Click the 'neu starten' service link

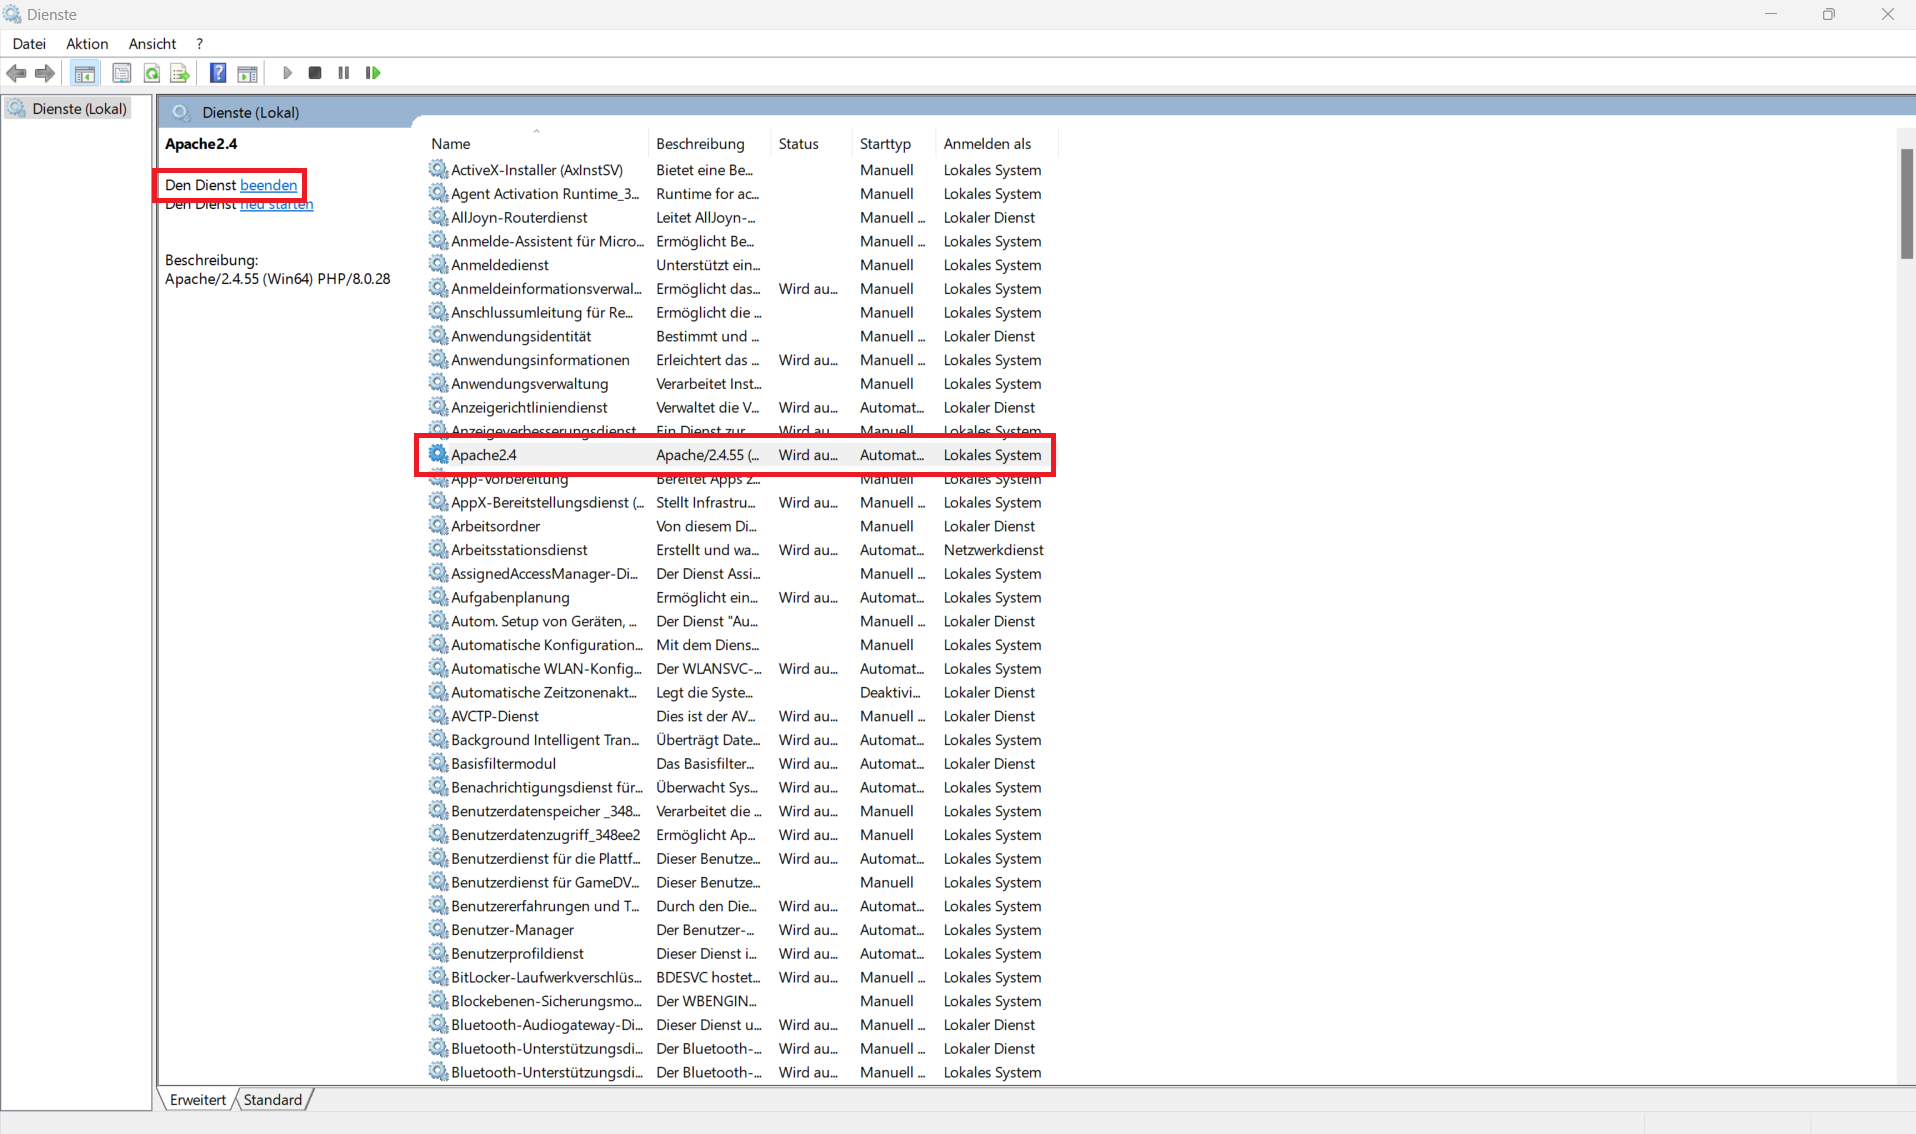tap(276, 205)
